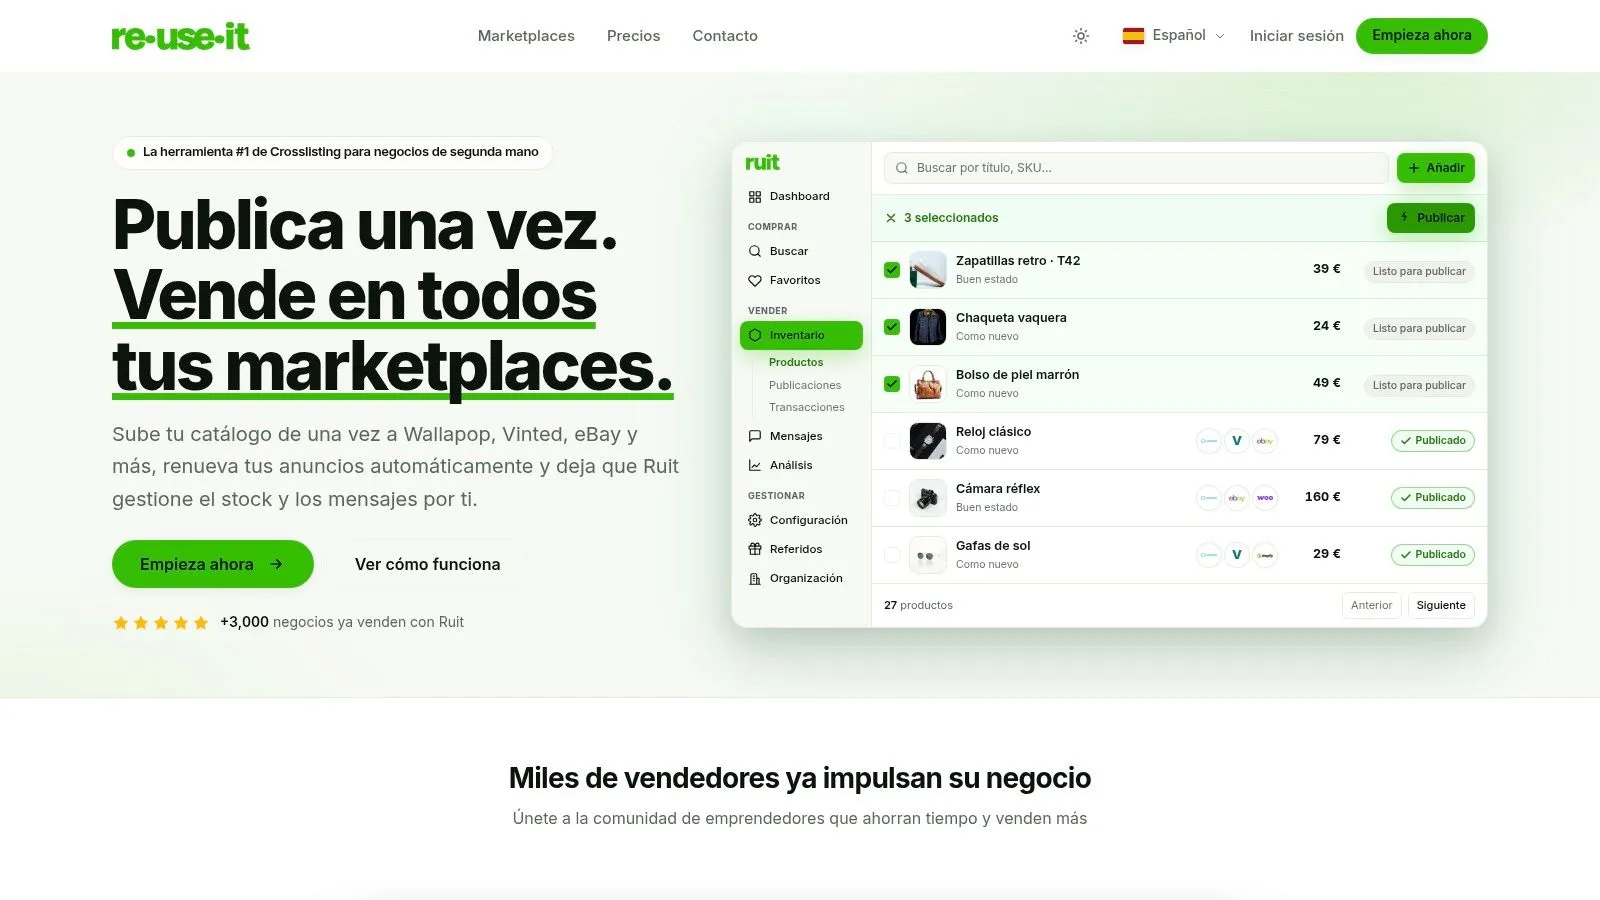This screenshot has height=900, width=1600.
Task: Click Listo para publicar on Chaqueta vaquera
Action: (x=1419, y=328)
